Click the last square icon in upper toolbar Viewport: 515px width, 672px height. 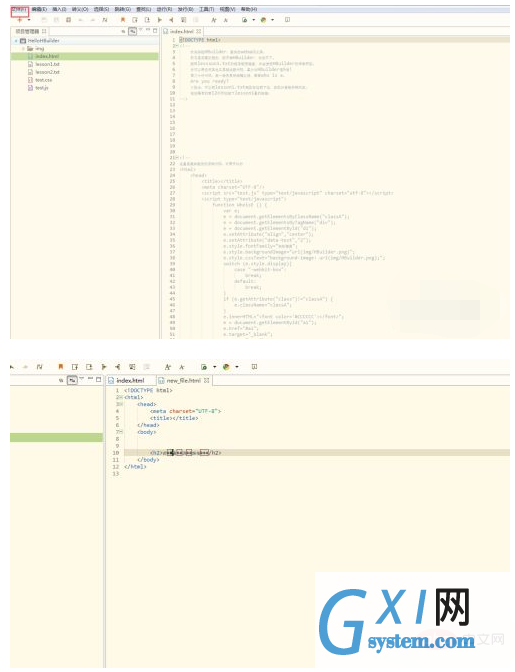(x=287, y=20)
